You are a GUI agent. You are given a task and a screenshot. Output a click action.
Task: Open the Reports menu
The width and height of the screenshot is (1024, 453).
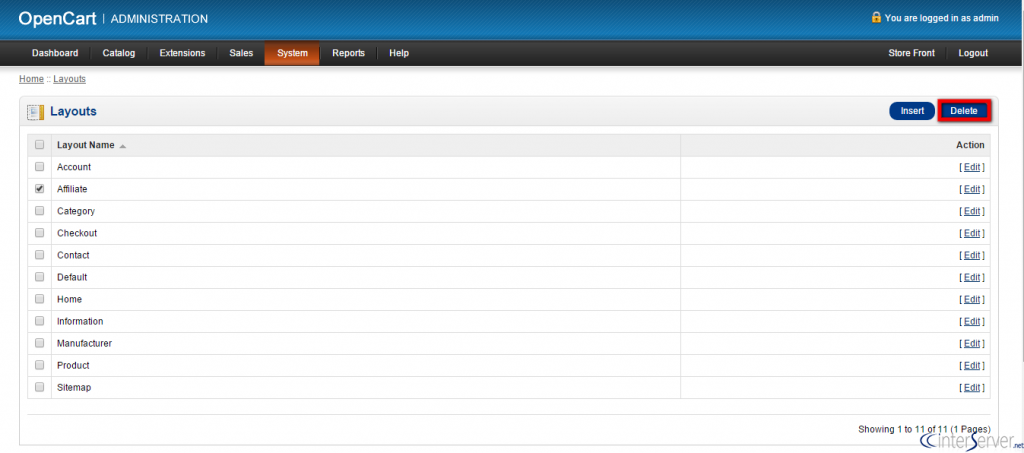[x=348, y=54]
